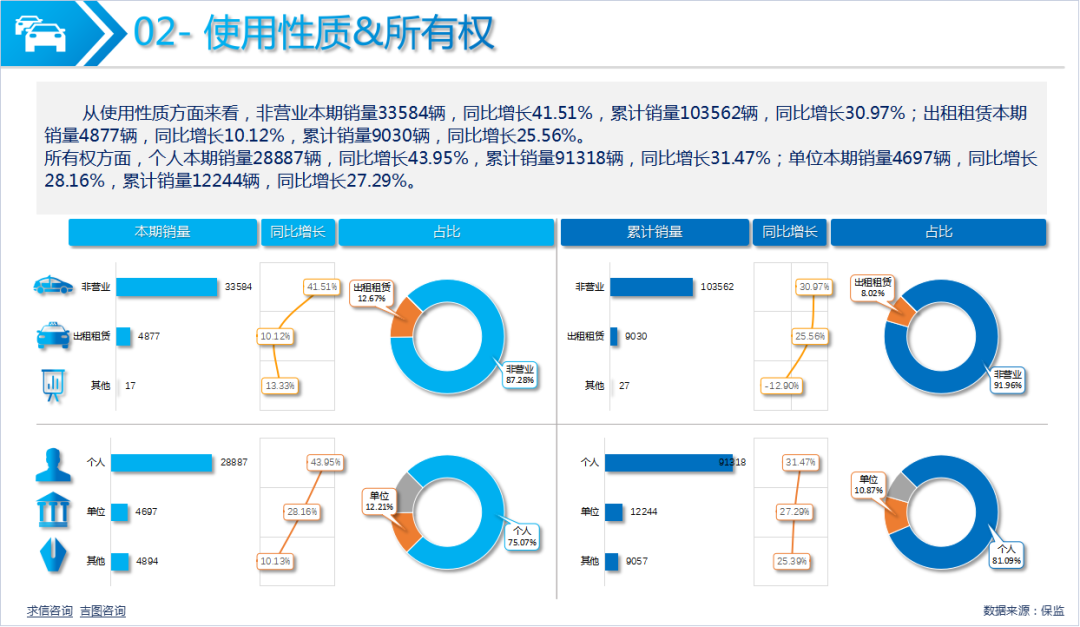This screenshot has width=1080, height=627.
Task: Select the dark-blue 占比 header
Action: click(x=938, y=232)
